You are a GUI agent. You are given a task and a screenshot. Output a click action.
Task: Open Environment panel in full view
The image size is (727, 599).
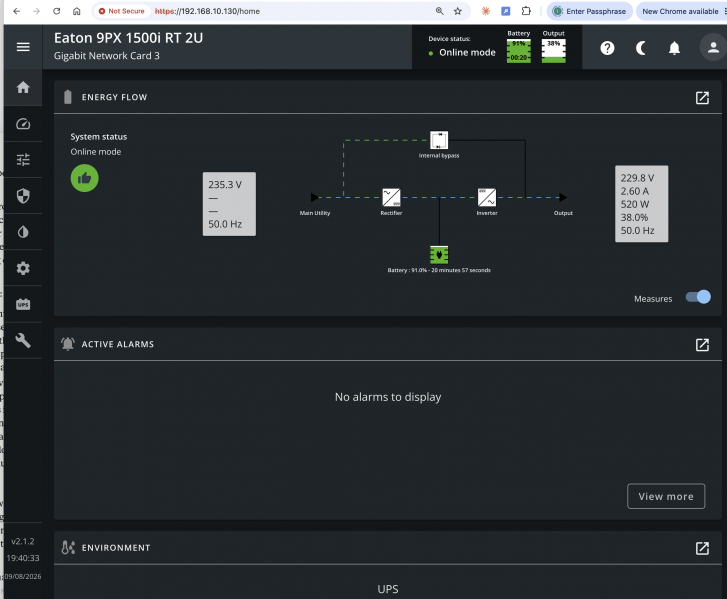(702, 548)
